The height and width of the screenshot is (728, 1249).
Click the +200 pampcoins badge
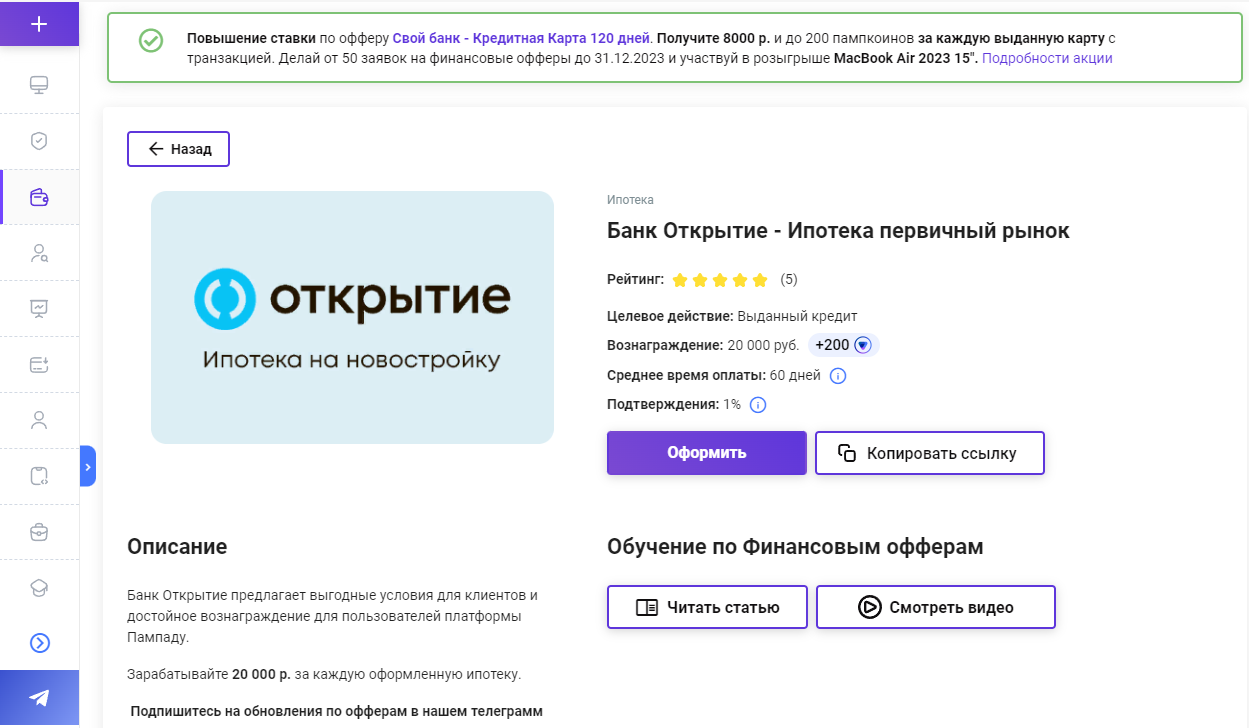click(x=843, y=345)
